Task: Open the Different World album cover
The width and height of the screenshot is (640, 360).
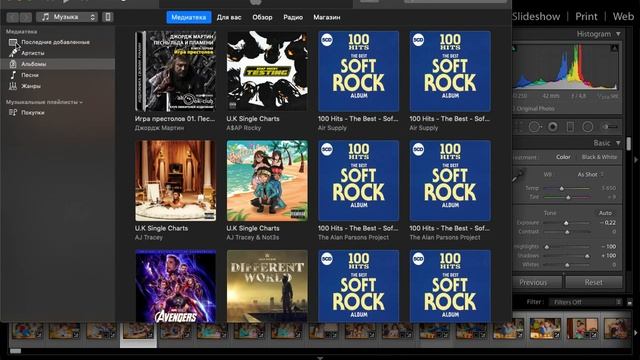Action: [267, 286]
